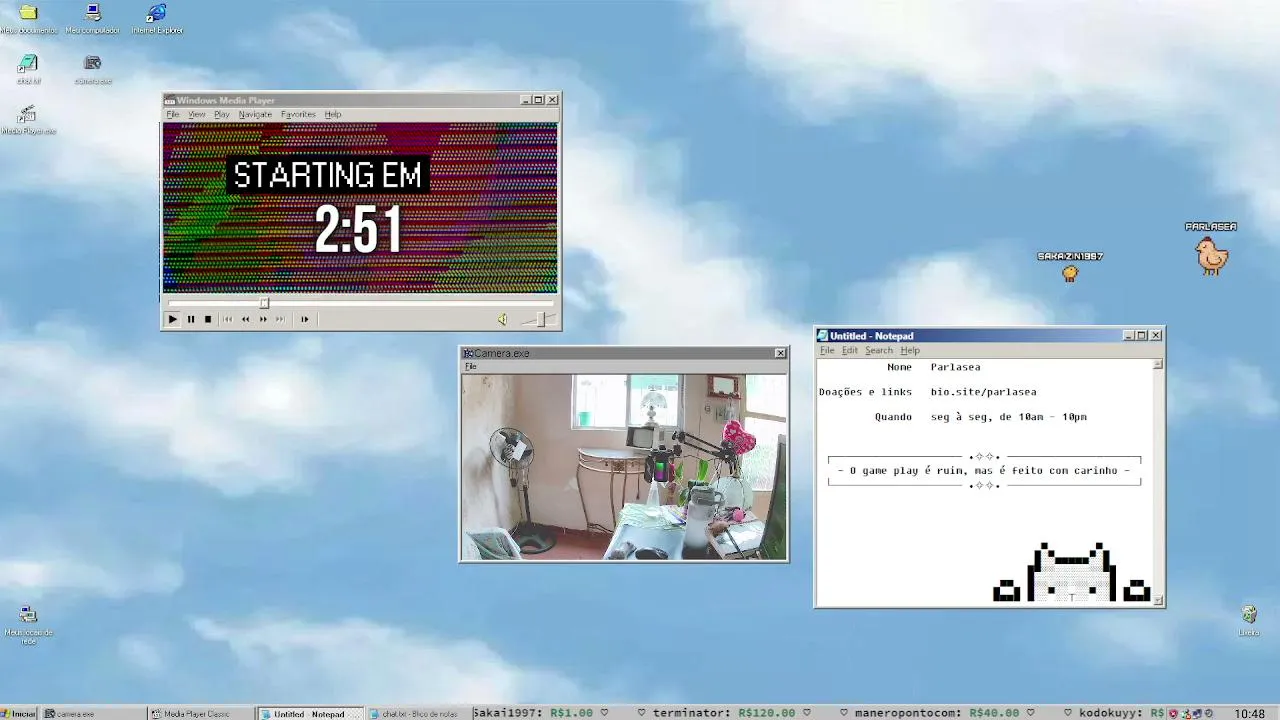
Task: Launch the Media Player.exe desktop shortcut
Action: (28, 119)
